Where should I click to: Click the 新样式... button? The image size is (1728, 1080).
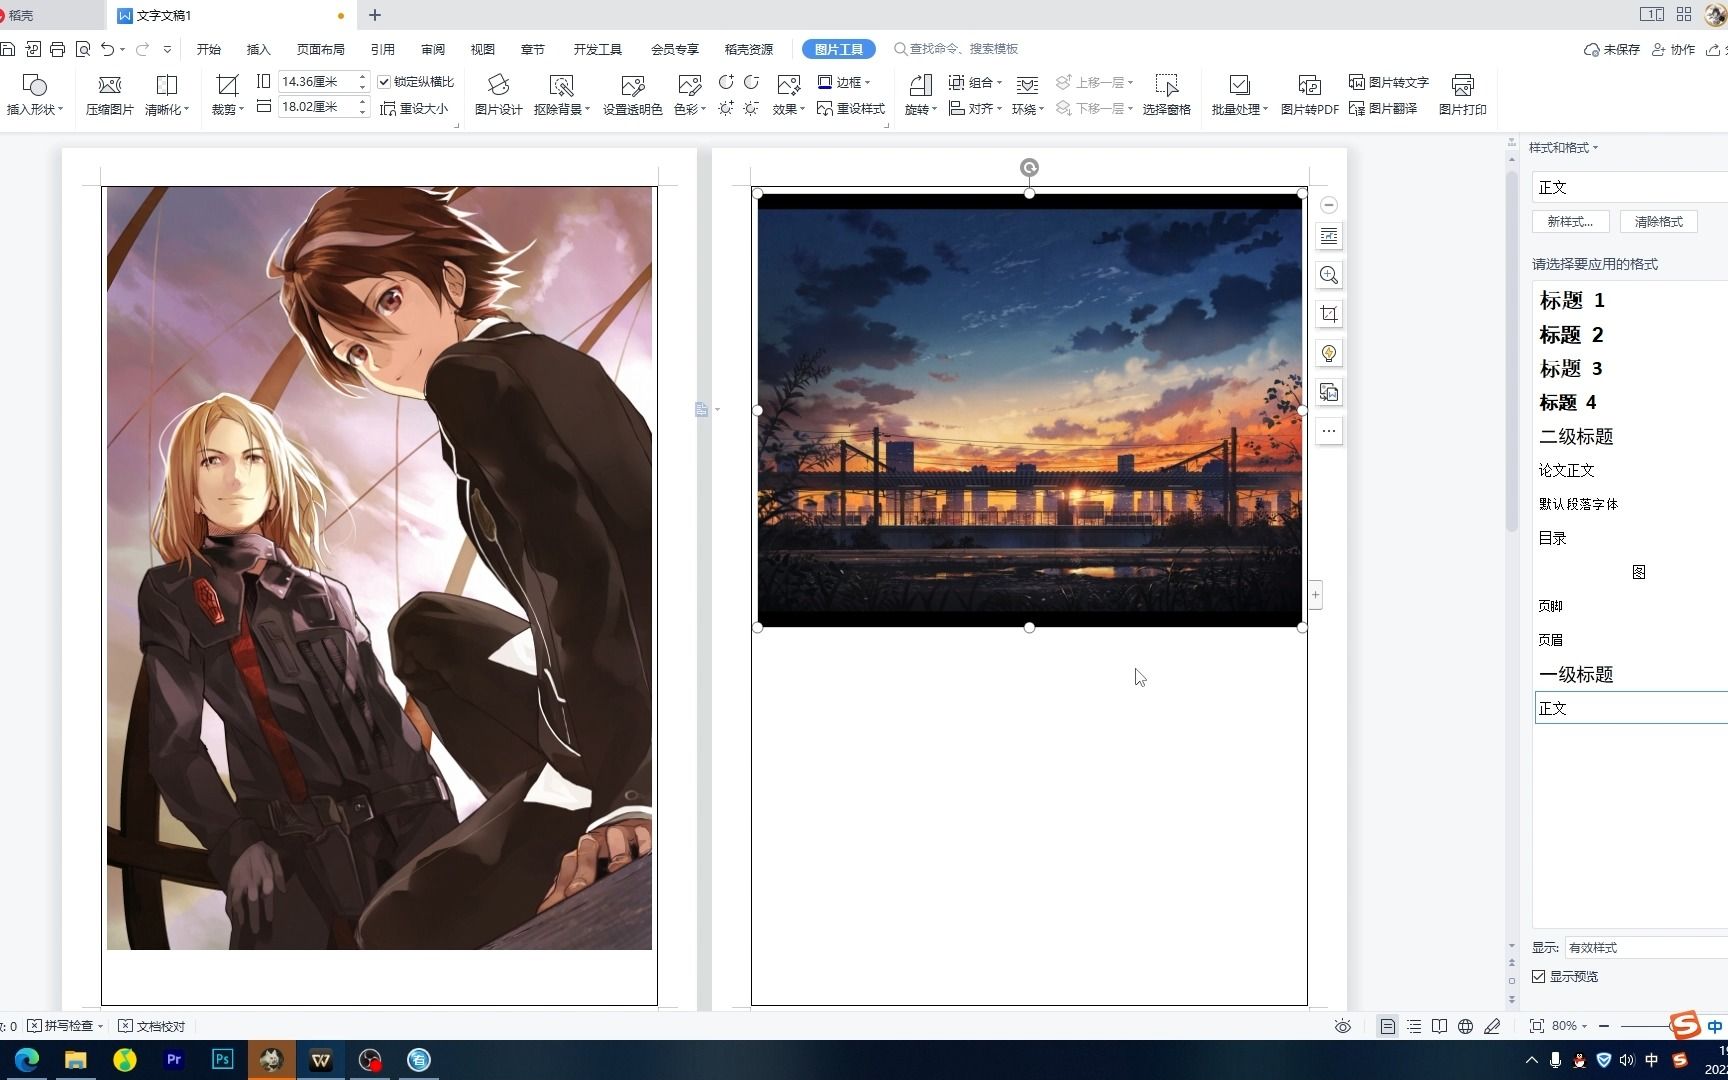click(x=1570, y=222)
